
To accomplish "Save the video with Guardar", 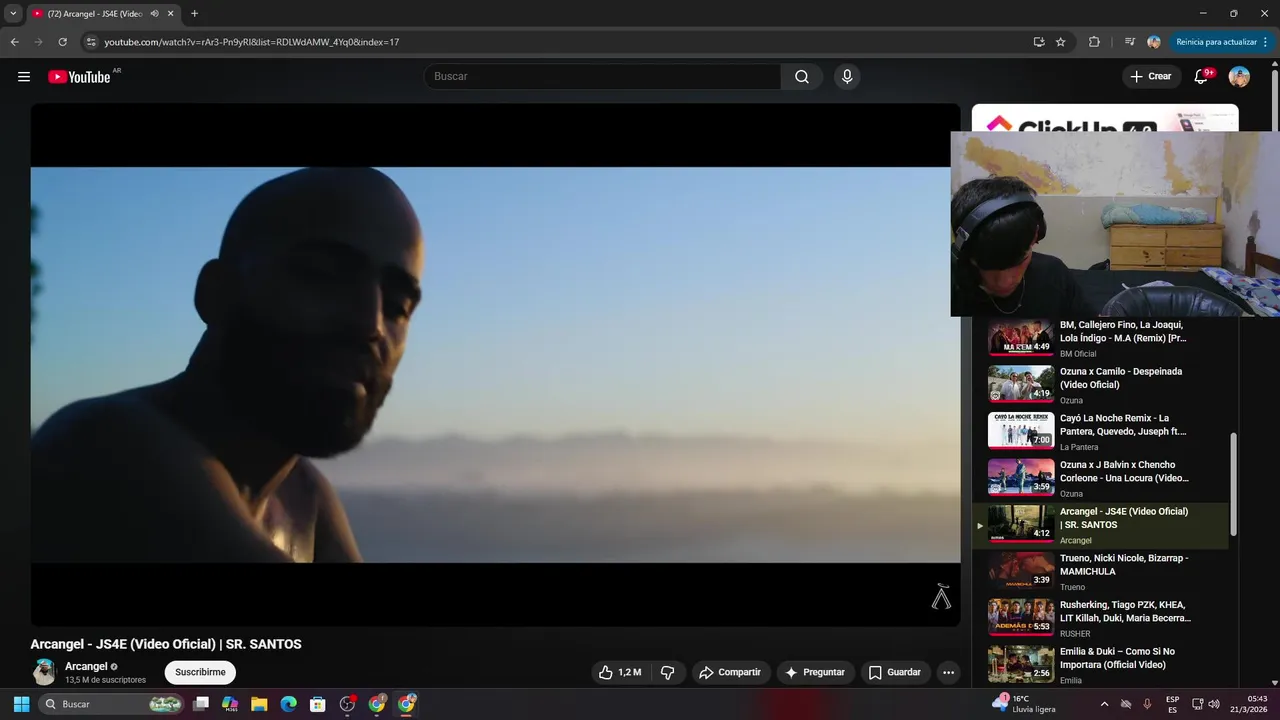I will tap(895, 672).
